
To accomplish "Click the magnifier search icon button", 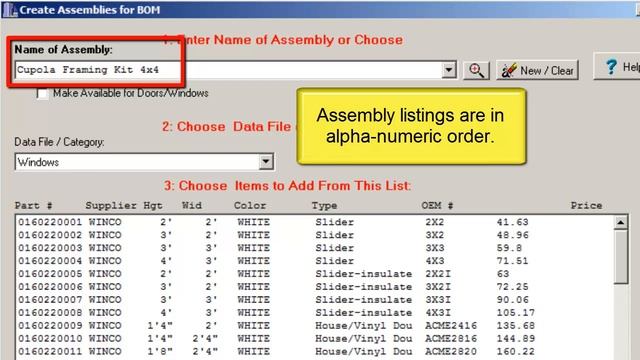I will (x=476, y=70).
